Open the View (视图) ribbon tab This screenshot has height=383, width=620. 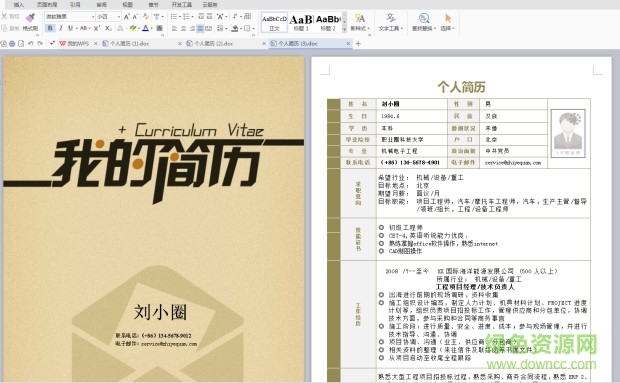[127, 5]
